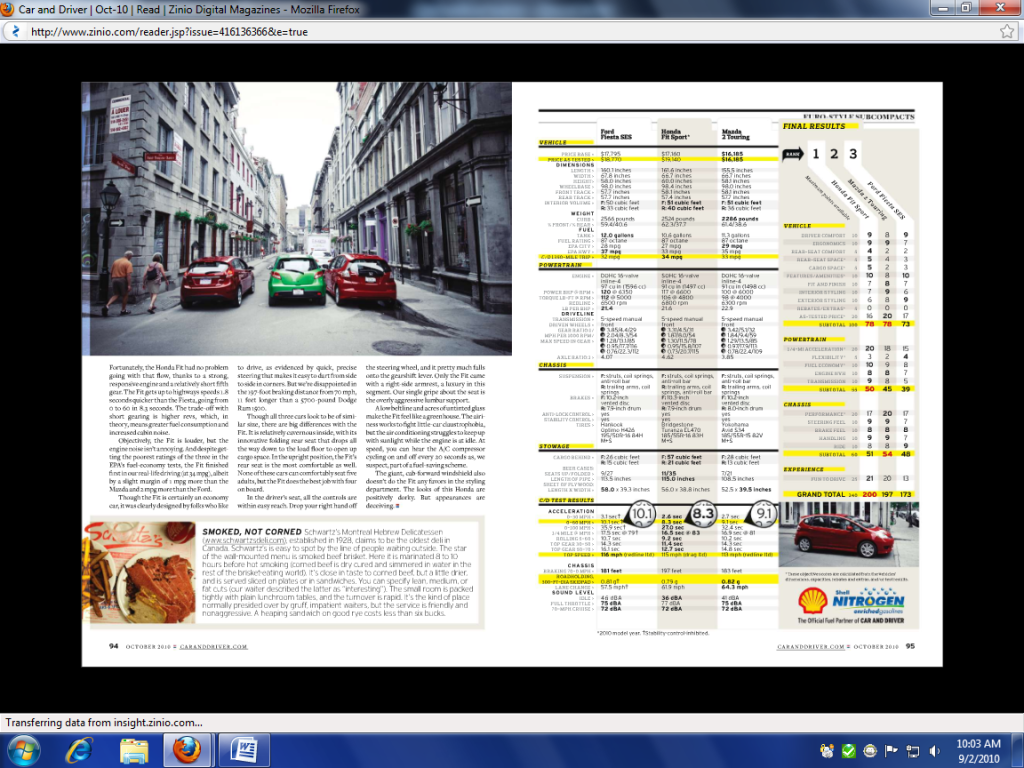This screenshot has height=768, width=1024.
Task: Open the Windows Start menu
Action: tap(24, 750)
